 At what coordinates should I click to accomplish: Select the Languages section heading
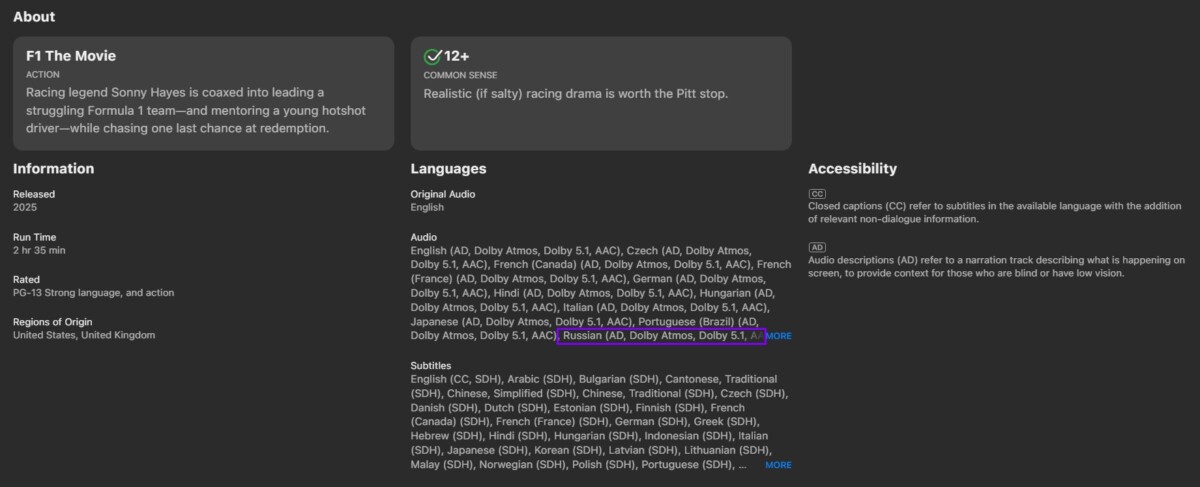448,169
